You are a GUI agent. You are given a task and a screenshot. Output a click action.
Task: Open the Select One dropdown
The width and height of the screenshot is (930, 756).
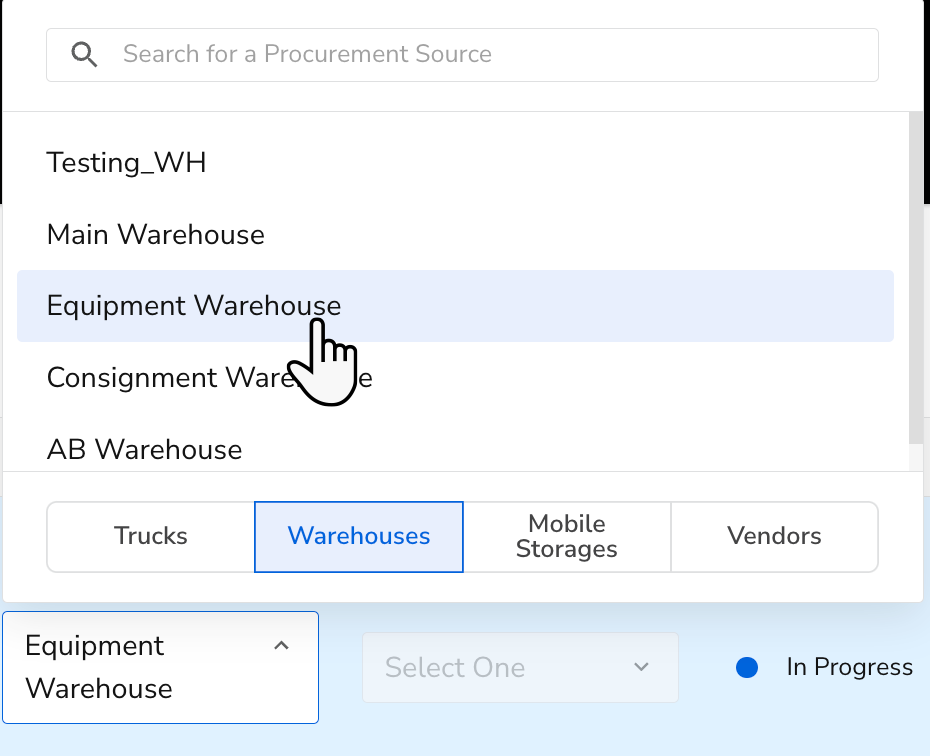[x=520, y=667]
